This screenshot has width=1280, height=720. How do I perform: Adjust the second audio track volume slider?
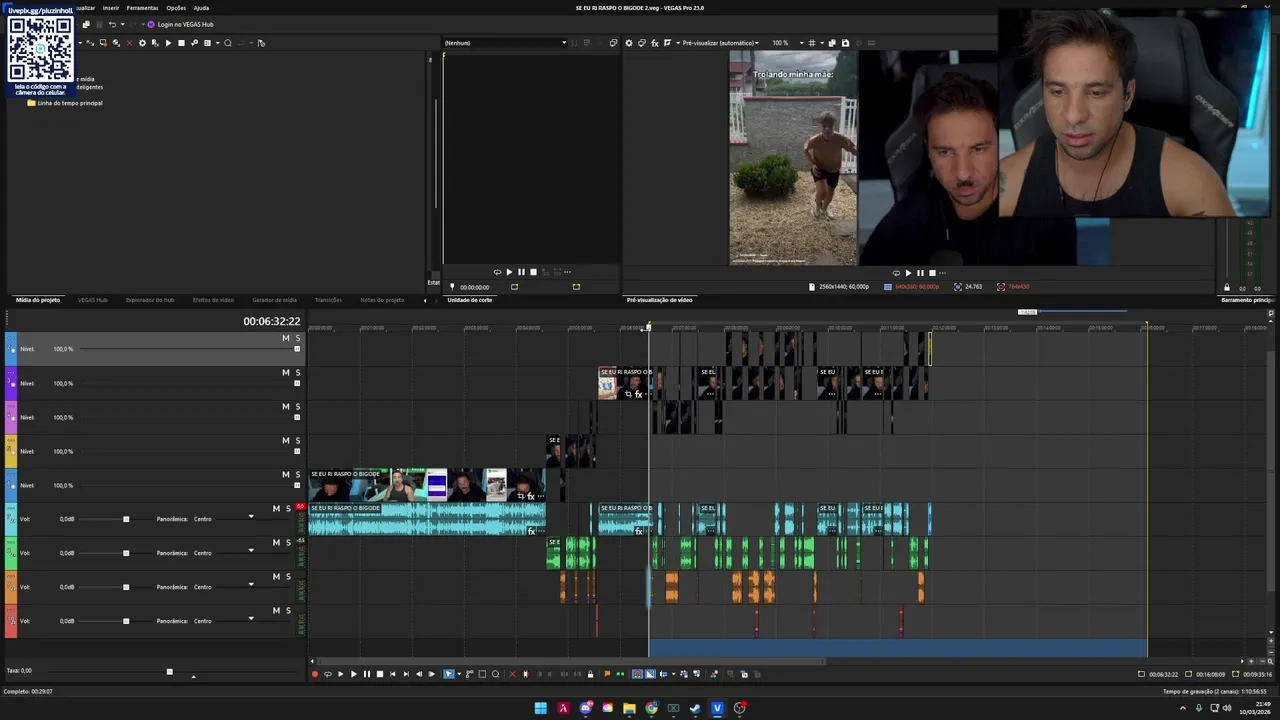pyautogui.click(x=126, y=553)
